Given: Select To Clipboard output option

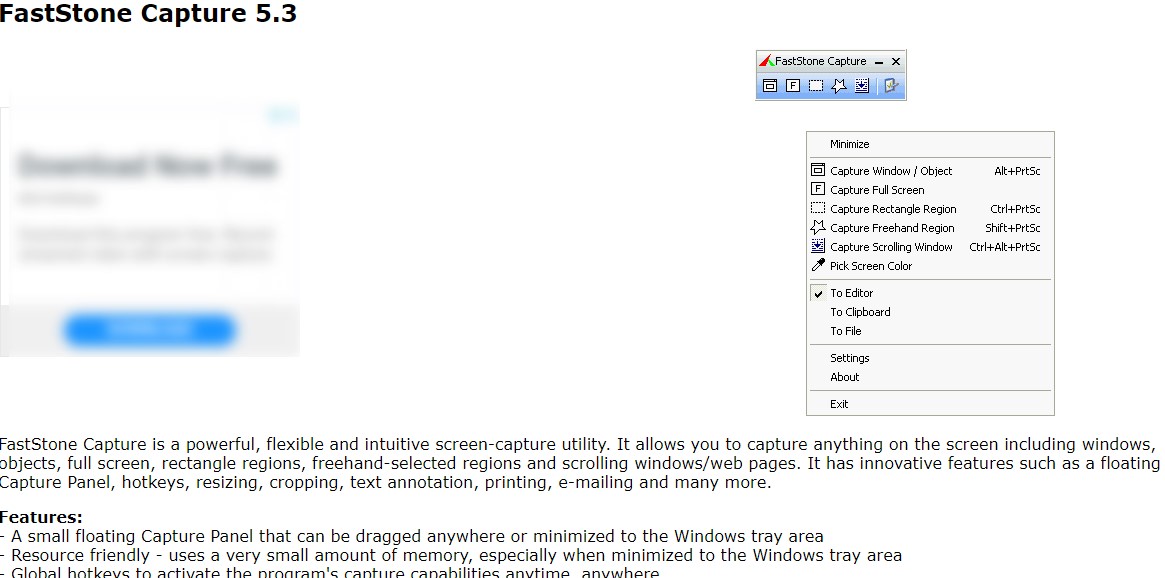Looking at the screenshot, I should point(930,312).
